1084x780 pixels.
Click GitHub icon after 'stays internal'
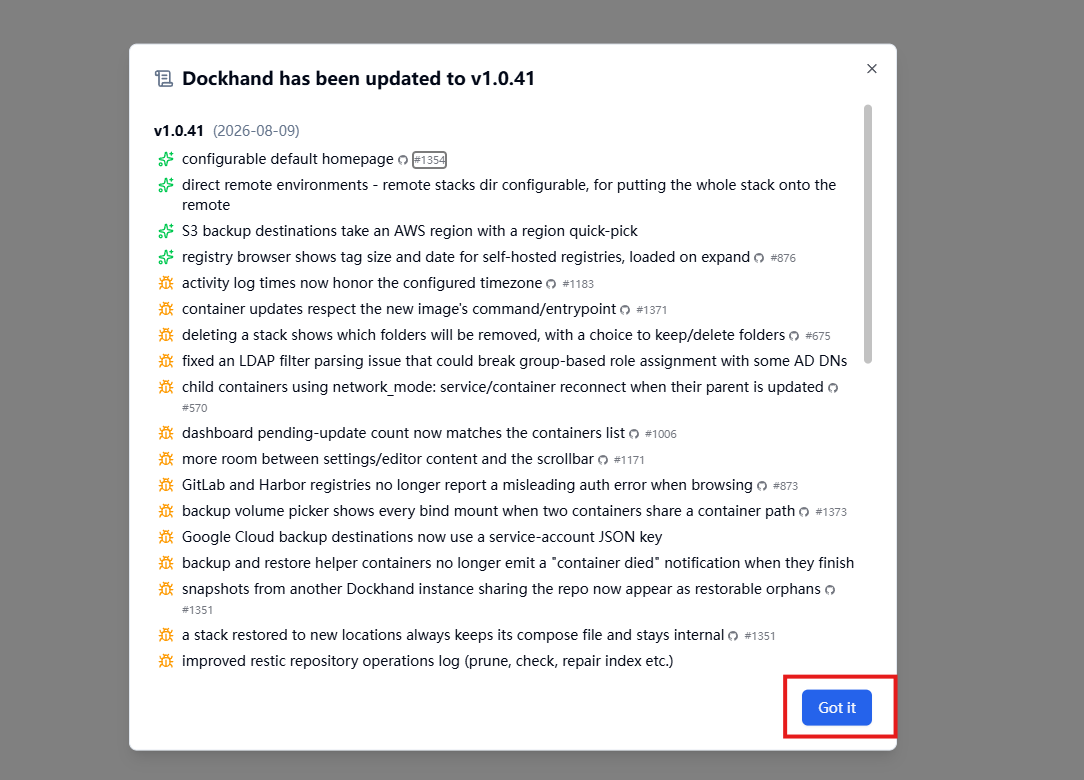733,636
